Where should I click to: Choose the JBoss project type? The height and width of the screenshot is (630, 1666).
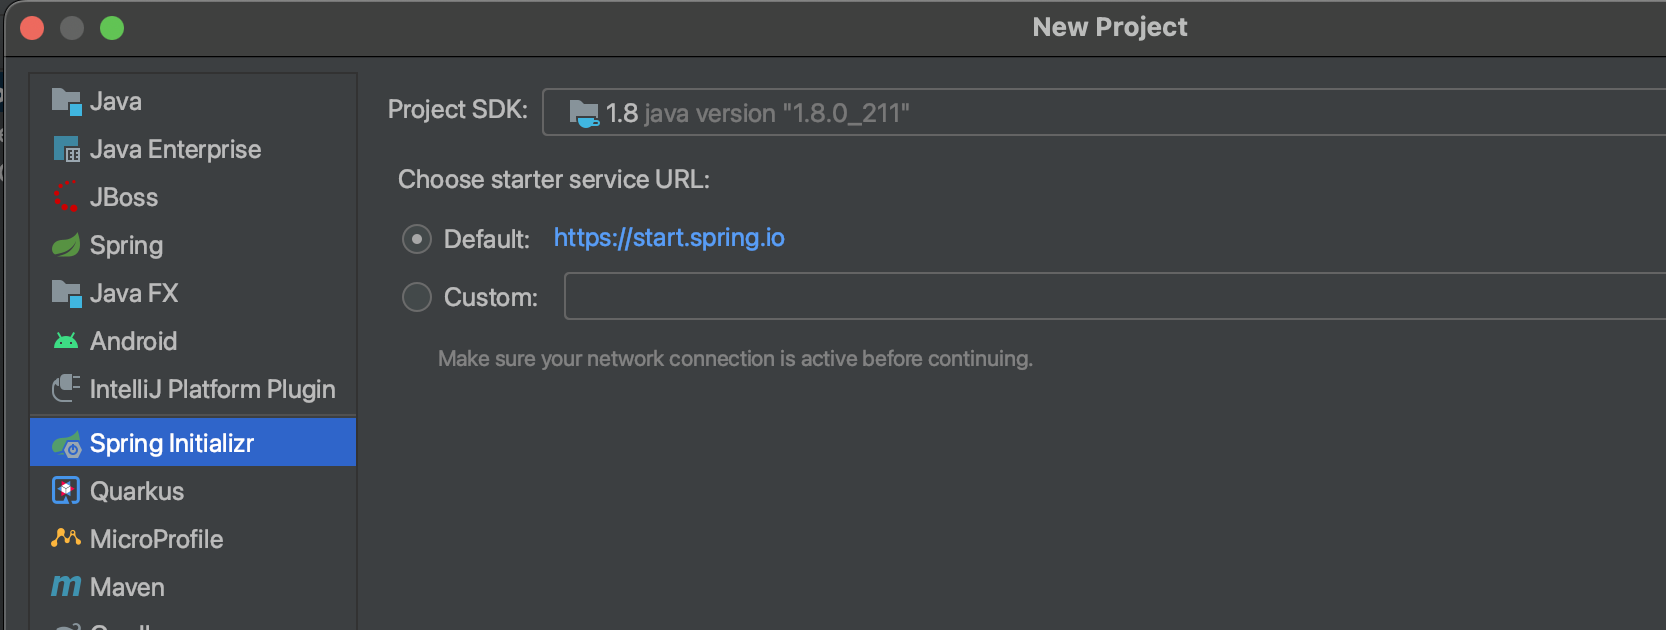click(x=193, y=197)
